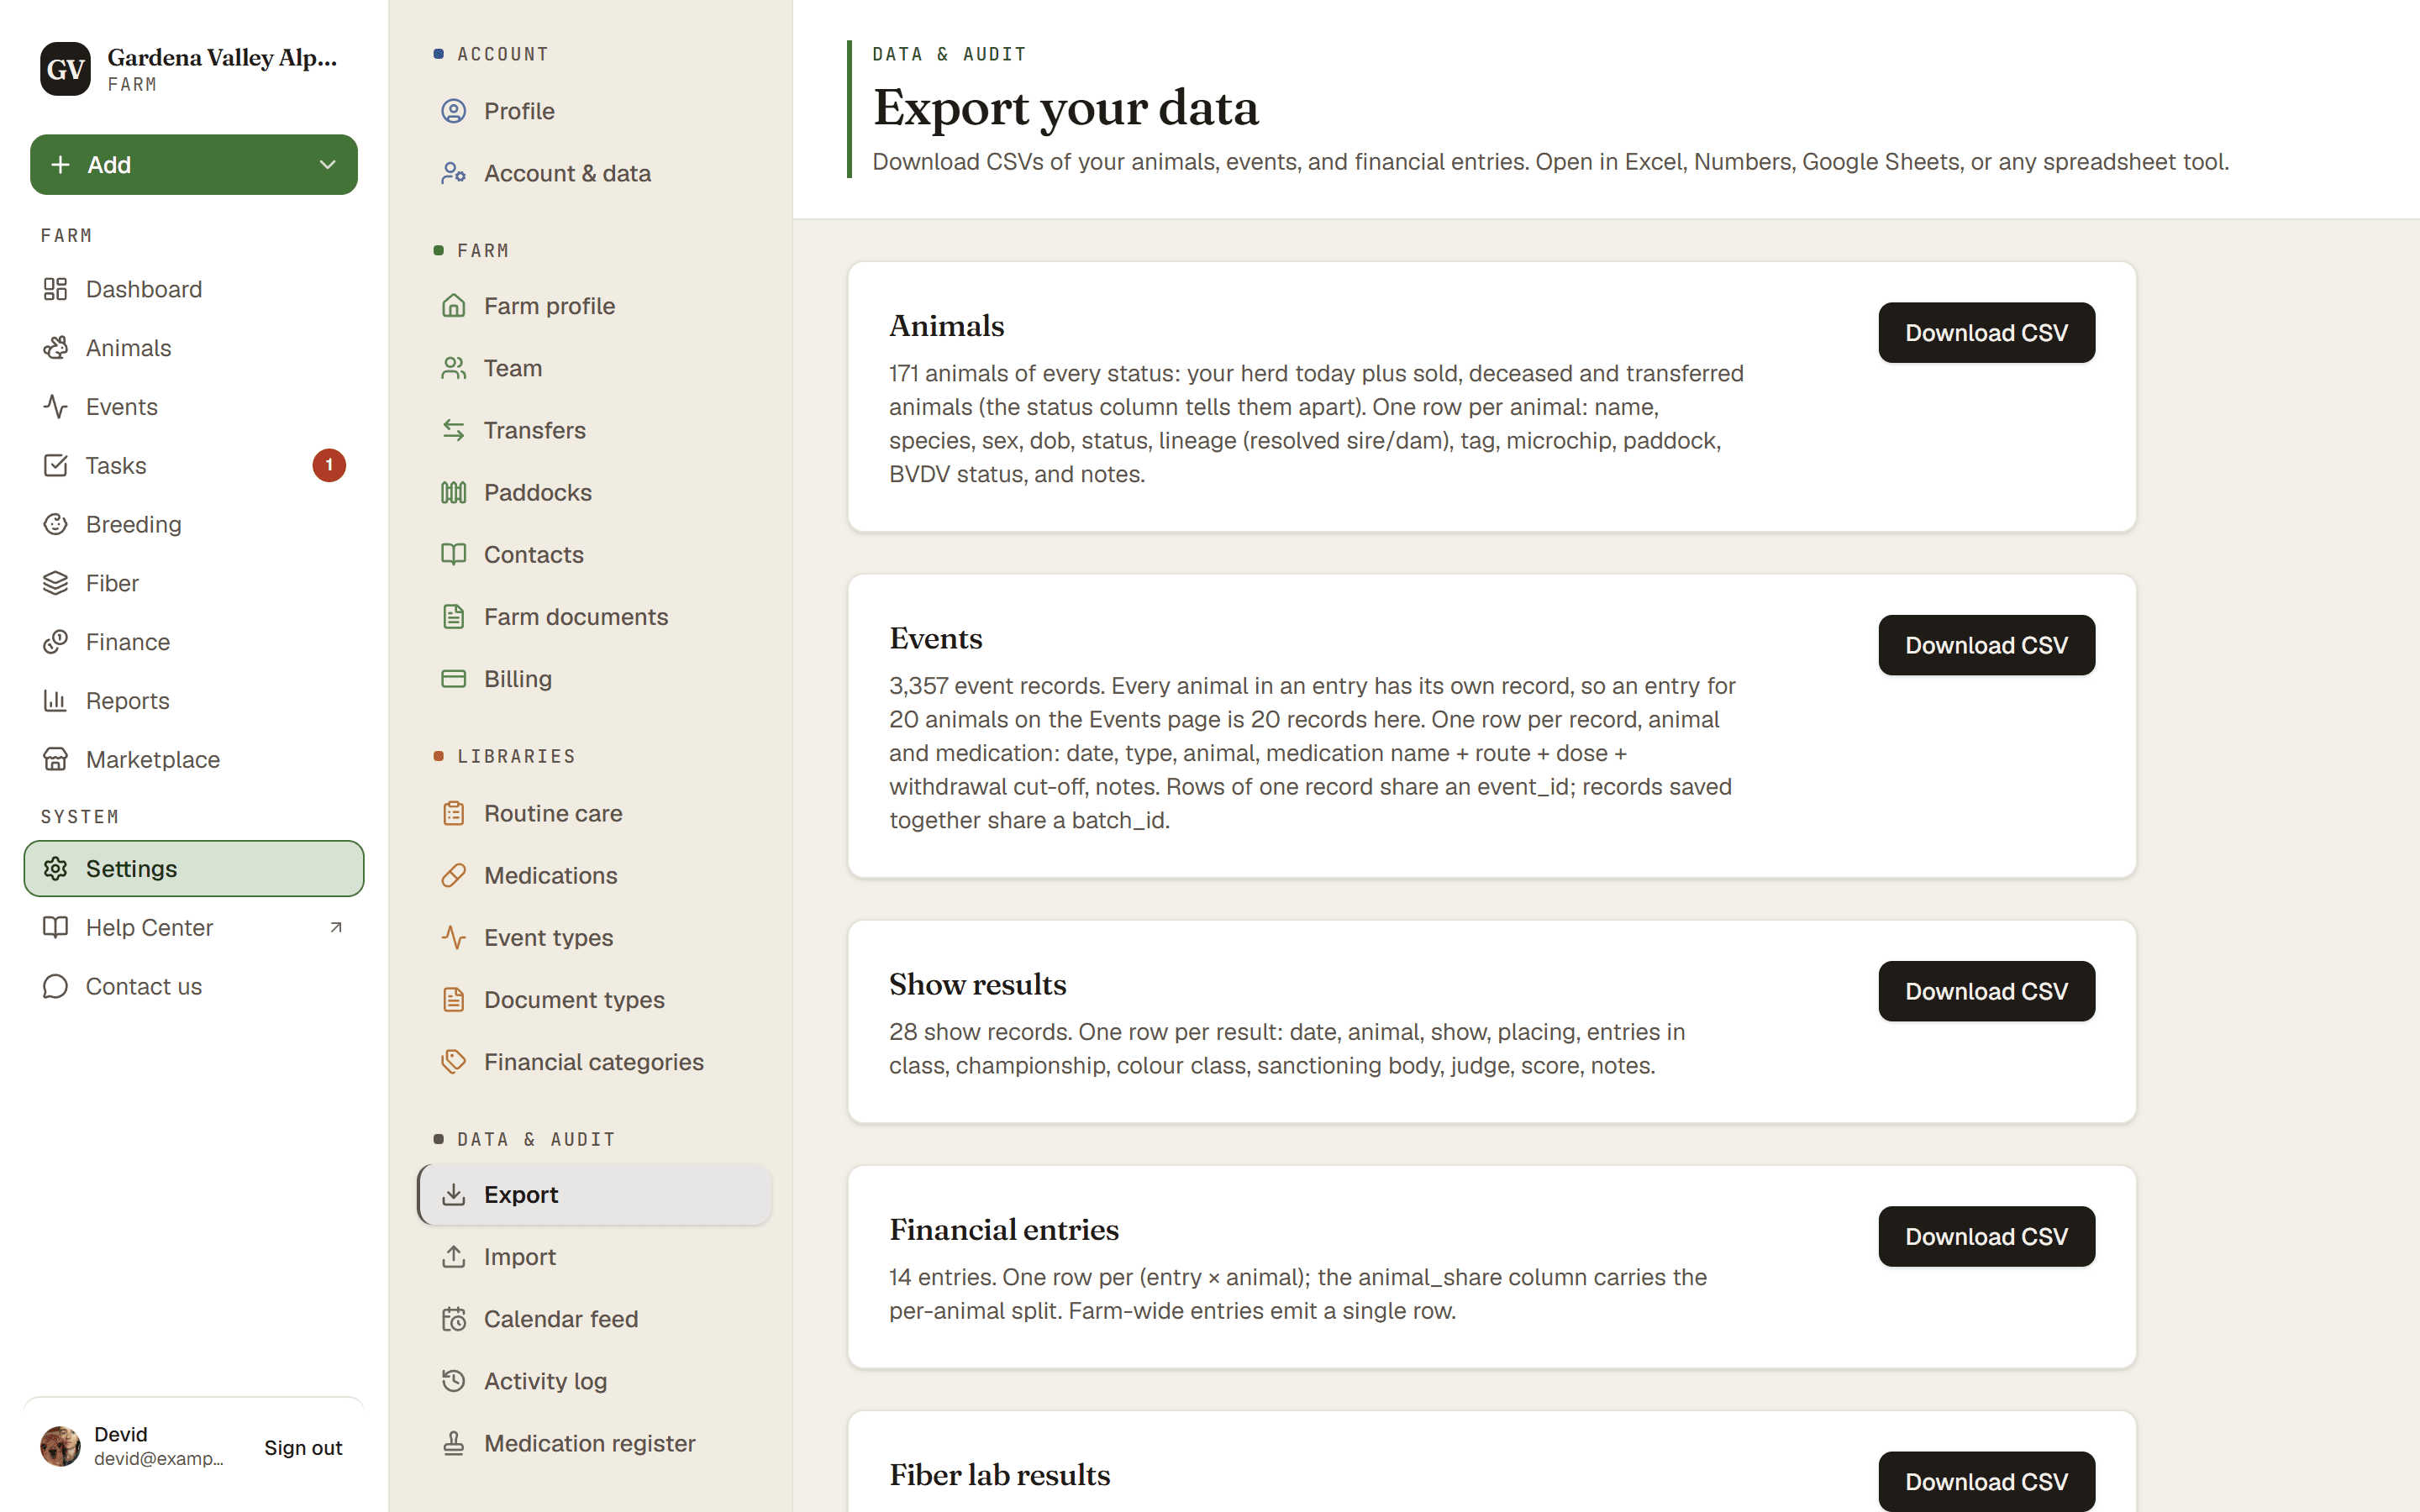Viewport: 2420px width, 1512px height.
Task: Open the Breeding icon
Action: pyautogui.click(x=55, y=524)
